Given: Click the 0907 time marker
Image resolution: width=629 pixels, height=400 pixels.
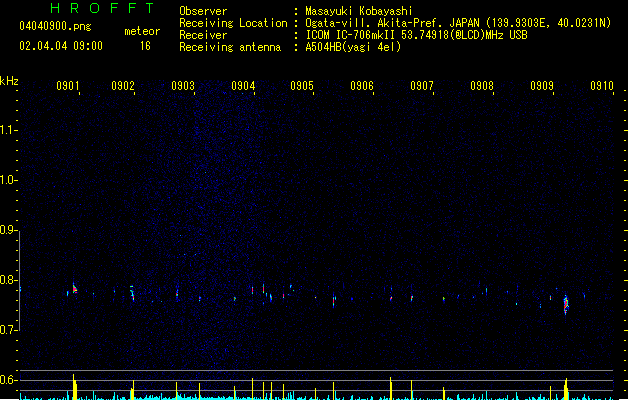Looking at the screenshot, I should point(422,86).
